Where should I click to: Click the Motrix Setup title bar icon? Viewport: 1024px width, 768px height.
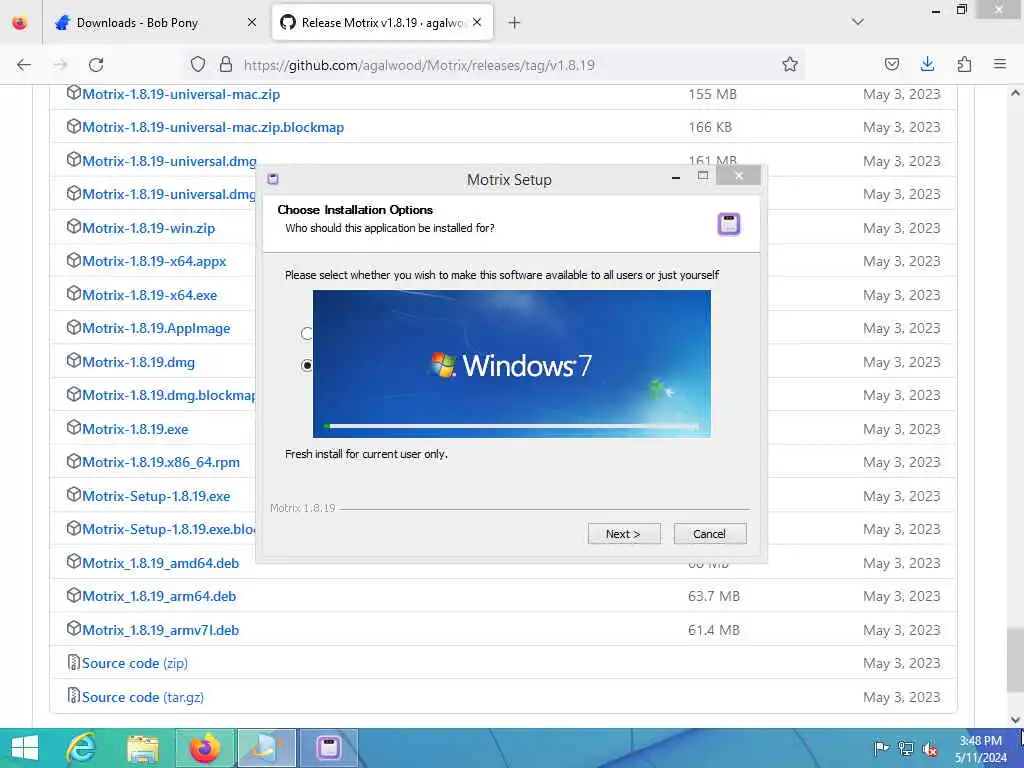pos(273,179)
